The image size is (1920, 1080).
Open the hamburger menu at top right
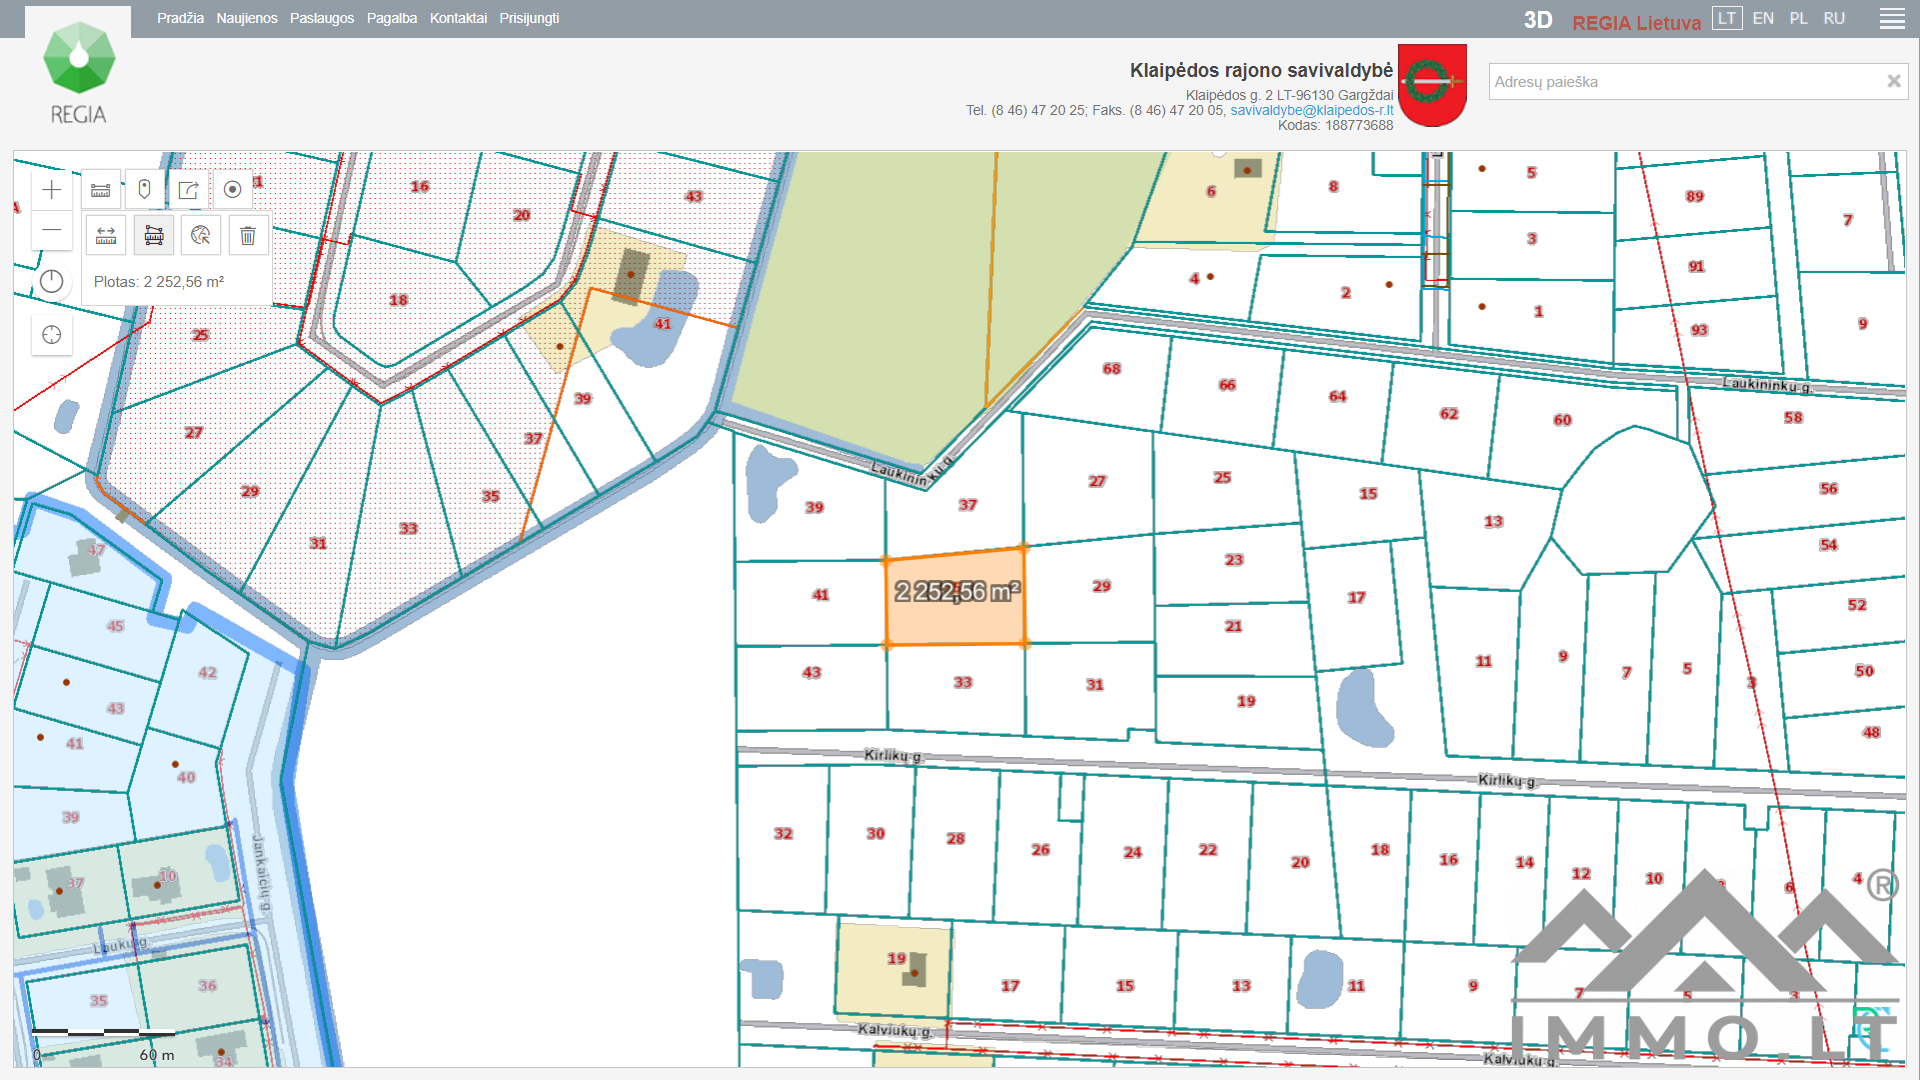[1892, 19]
